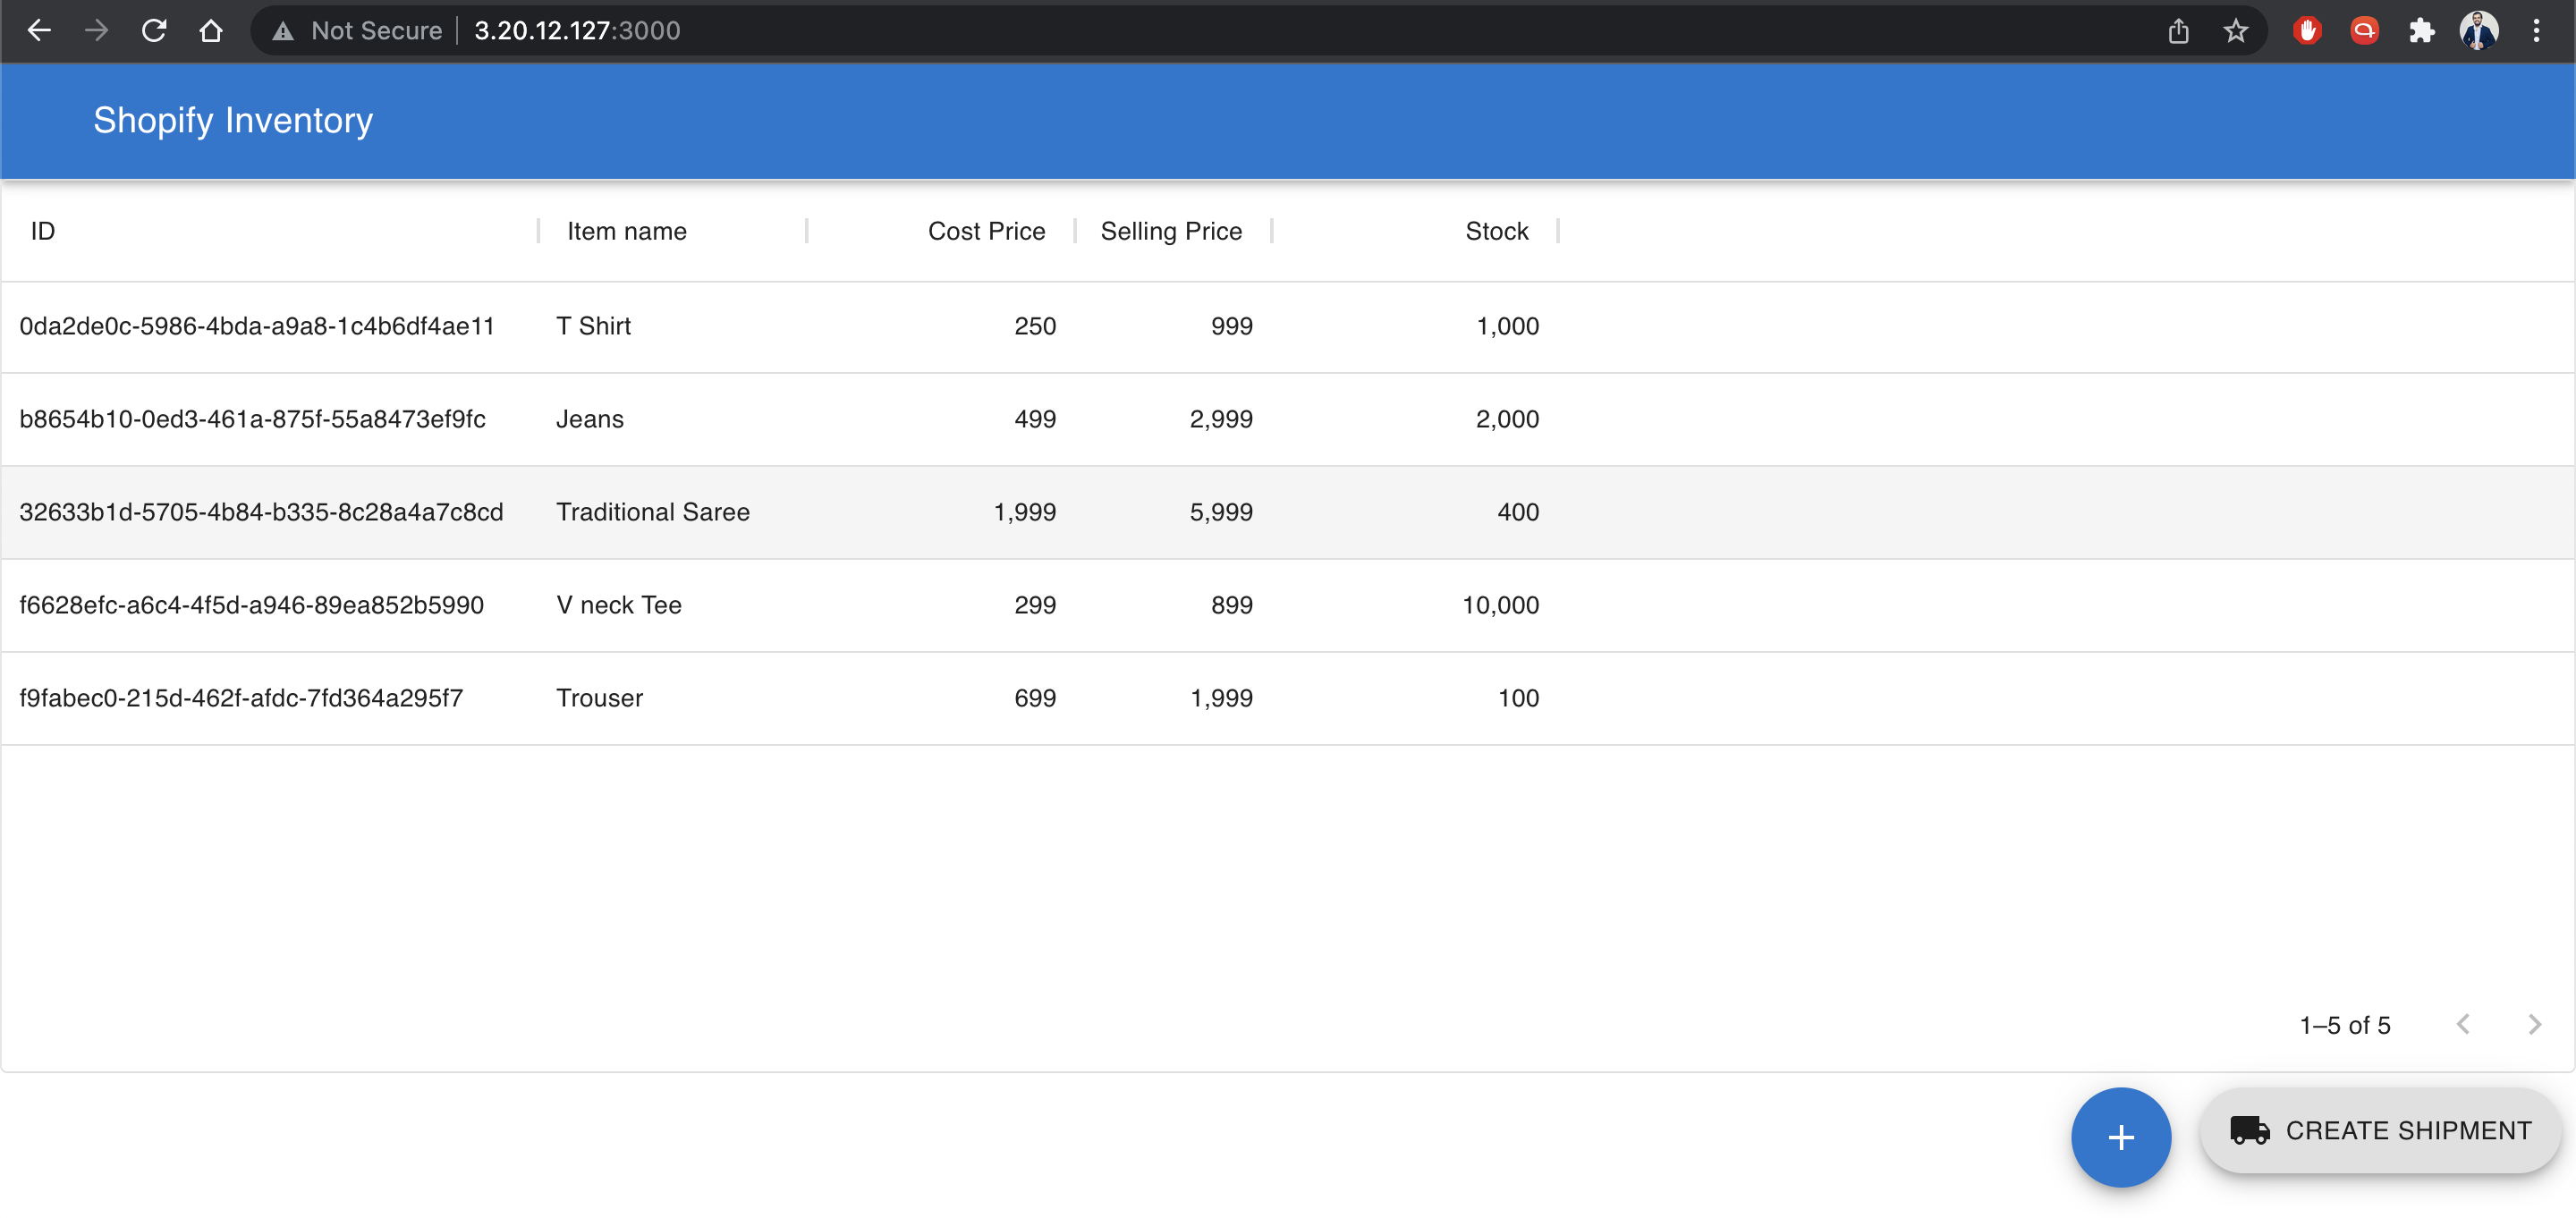This screenshot has height=1218, width=2576.
Task: Select the Trouser item name cell
Action: (x=599, y=698)
